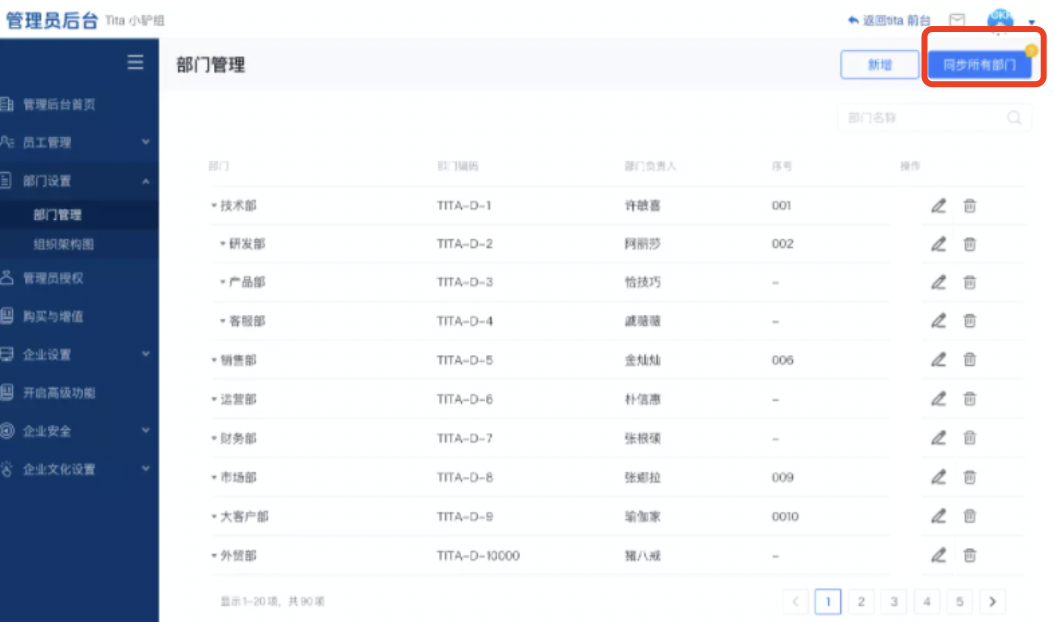Click the 管理员后台 logo title
The width and height of the screenshot is (1054, 622).
[x=52, y=21]
